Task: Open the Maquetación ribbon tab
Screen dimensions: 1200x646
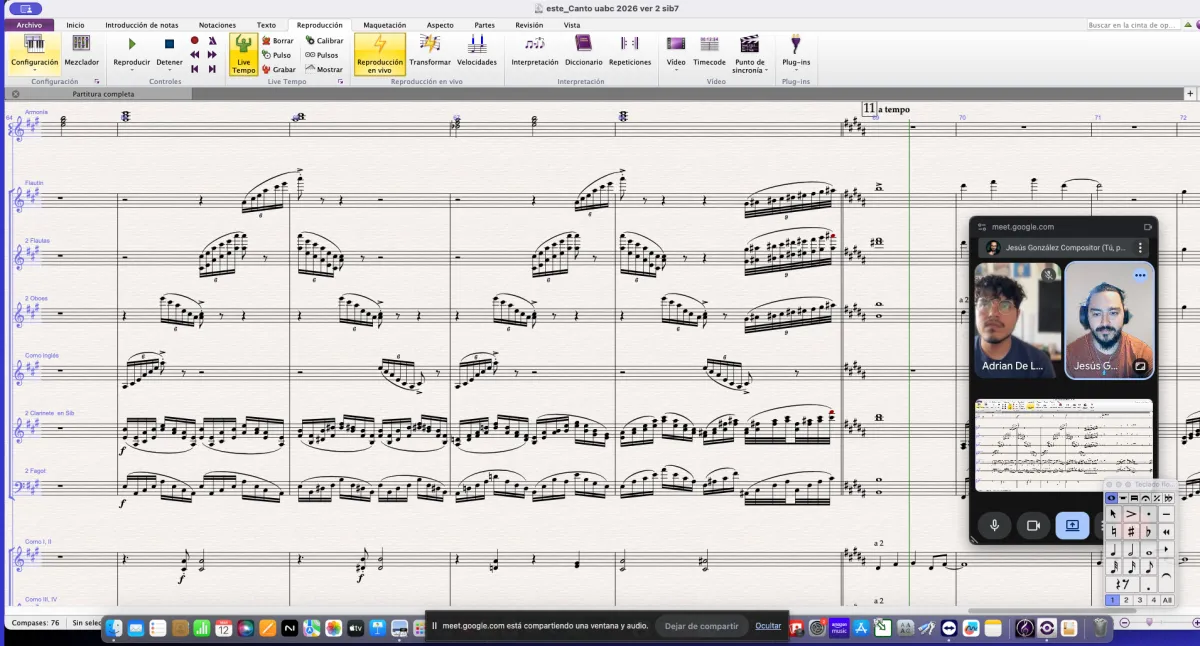Action: click(x=384, y=25)
